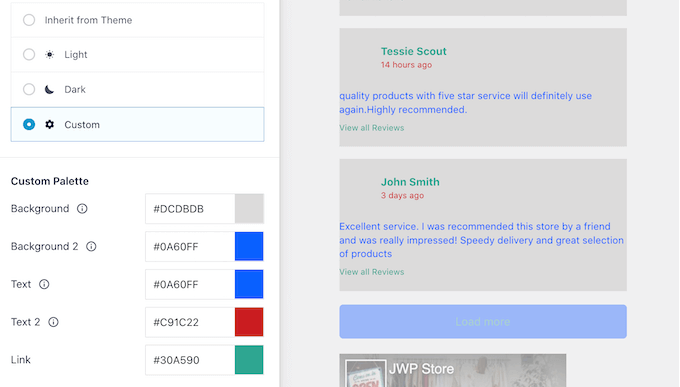Viewport: 680px width, 387px height.
Task: Click the Link label in palette
Action: 21,360
